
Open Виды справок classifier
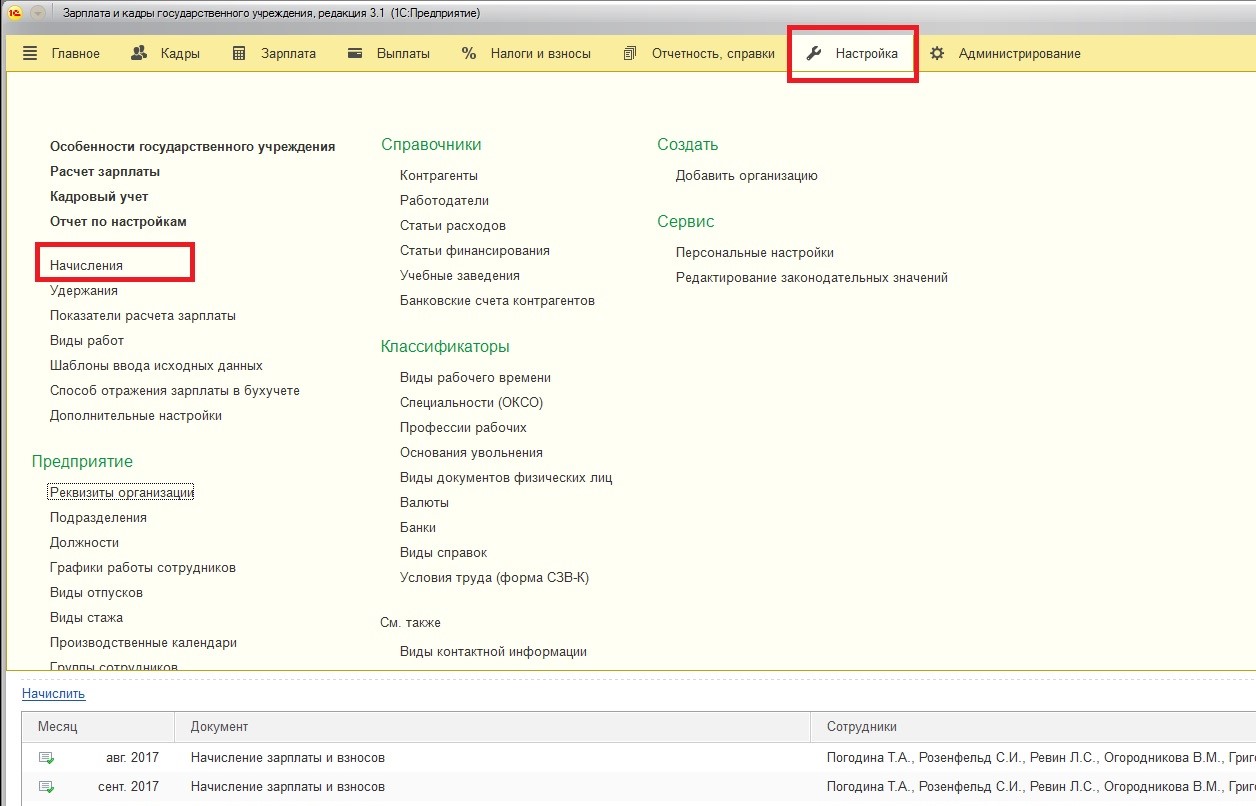point(443,552)
